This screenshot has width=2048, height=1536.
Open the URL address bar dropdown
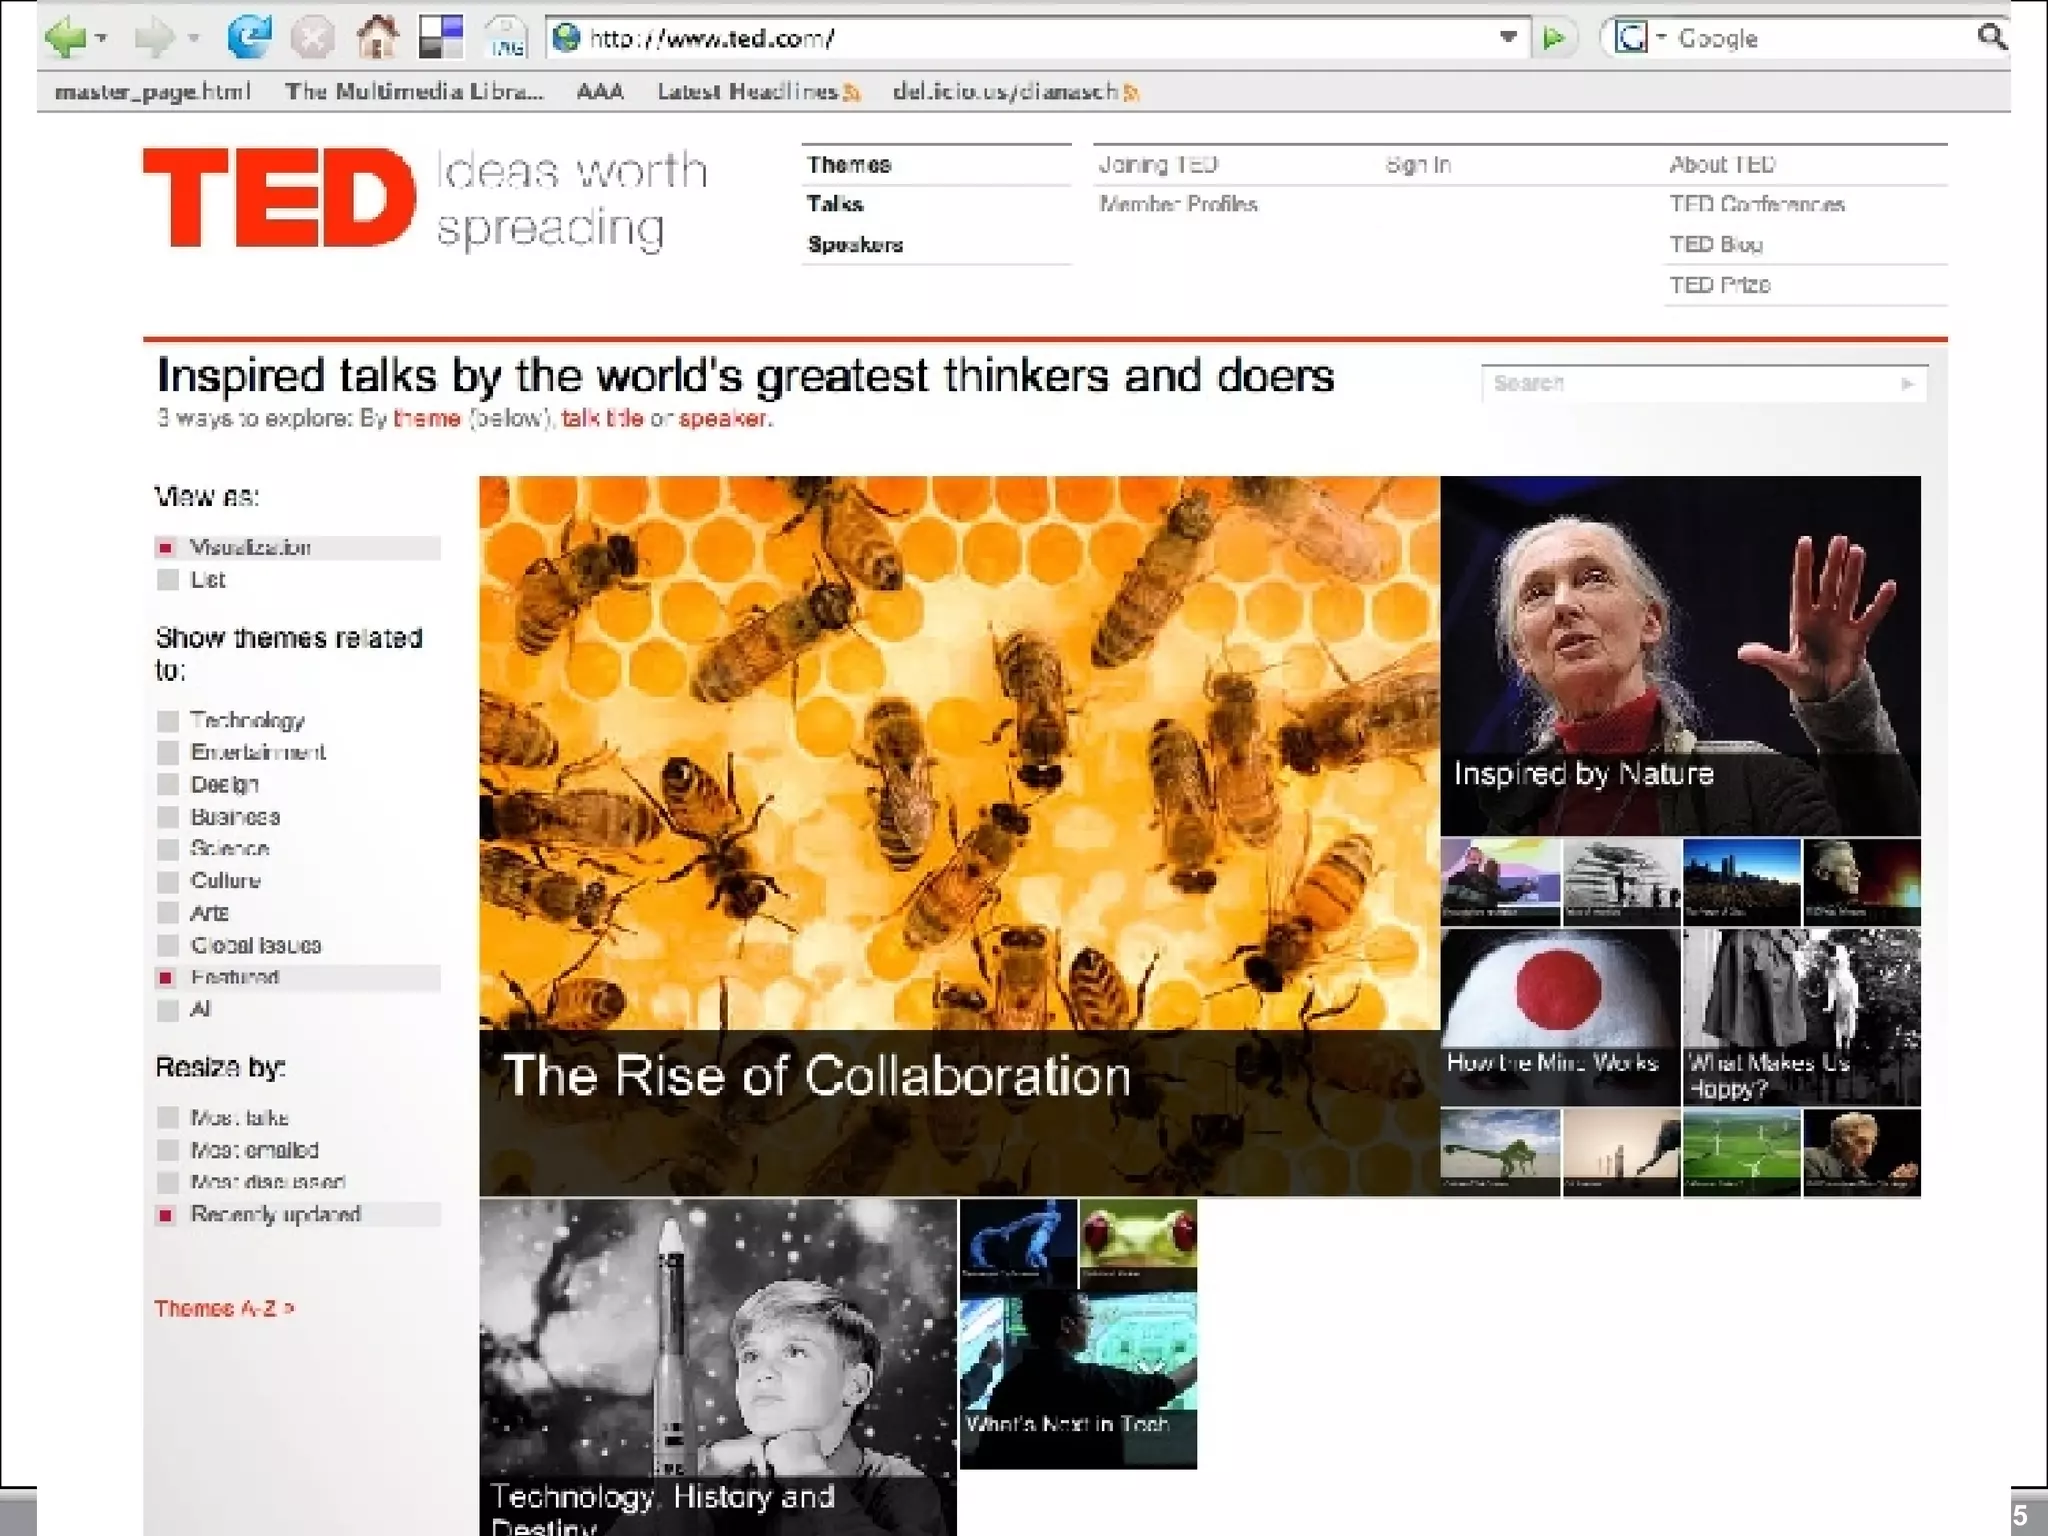tap(1508, 38)
